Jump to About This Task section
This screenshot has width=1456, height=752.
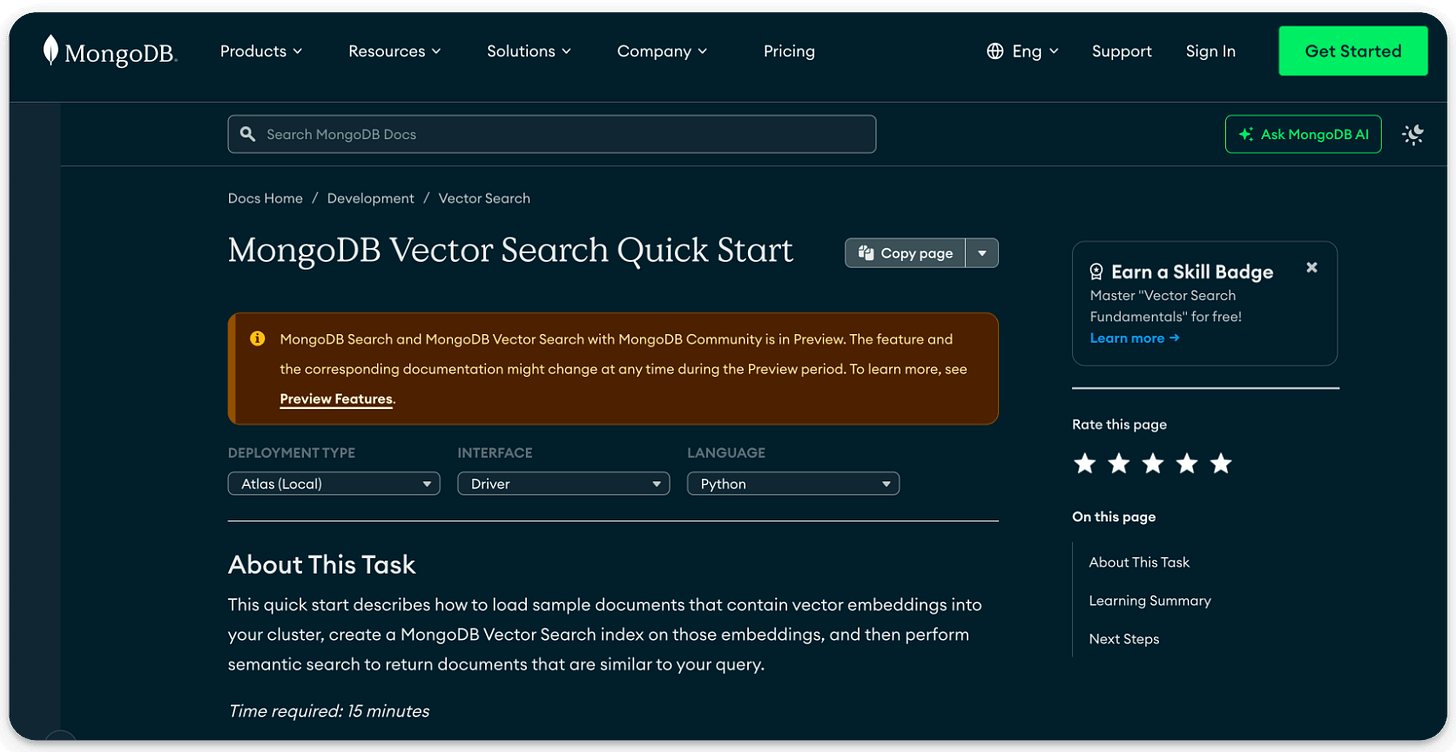click(1139, 562)
